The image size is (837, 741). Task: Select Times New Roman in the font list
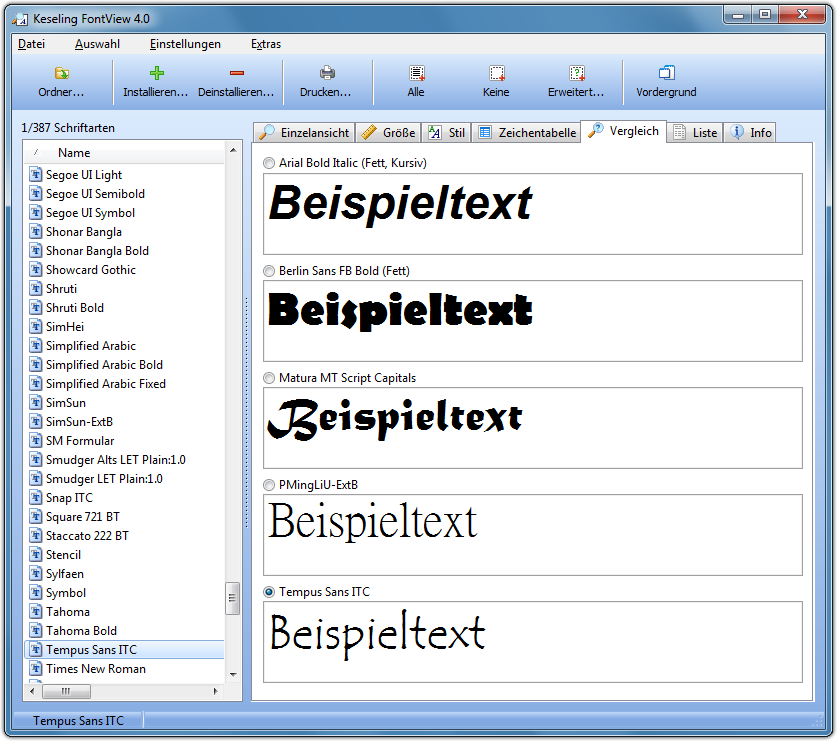coord(96,668)
